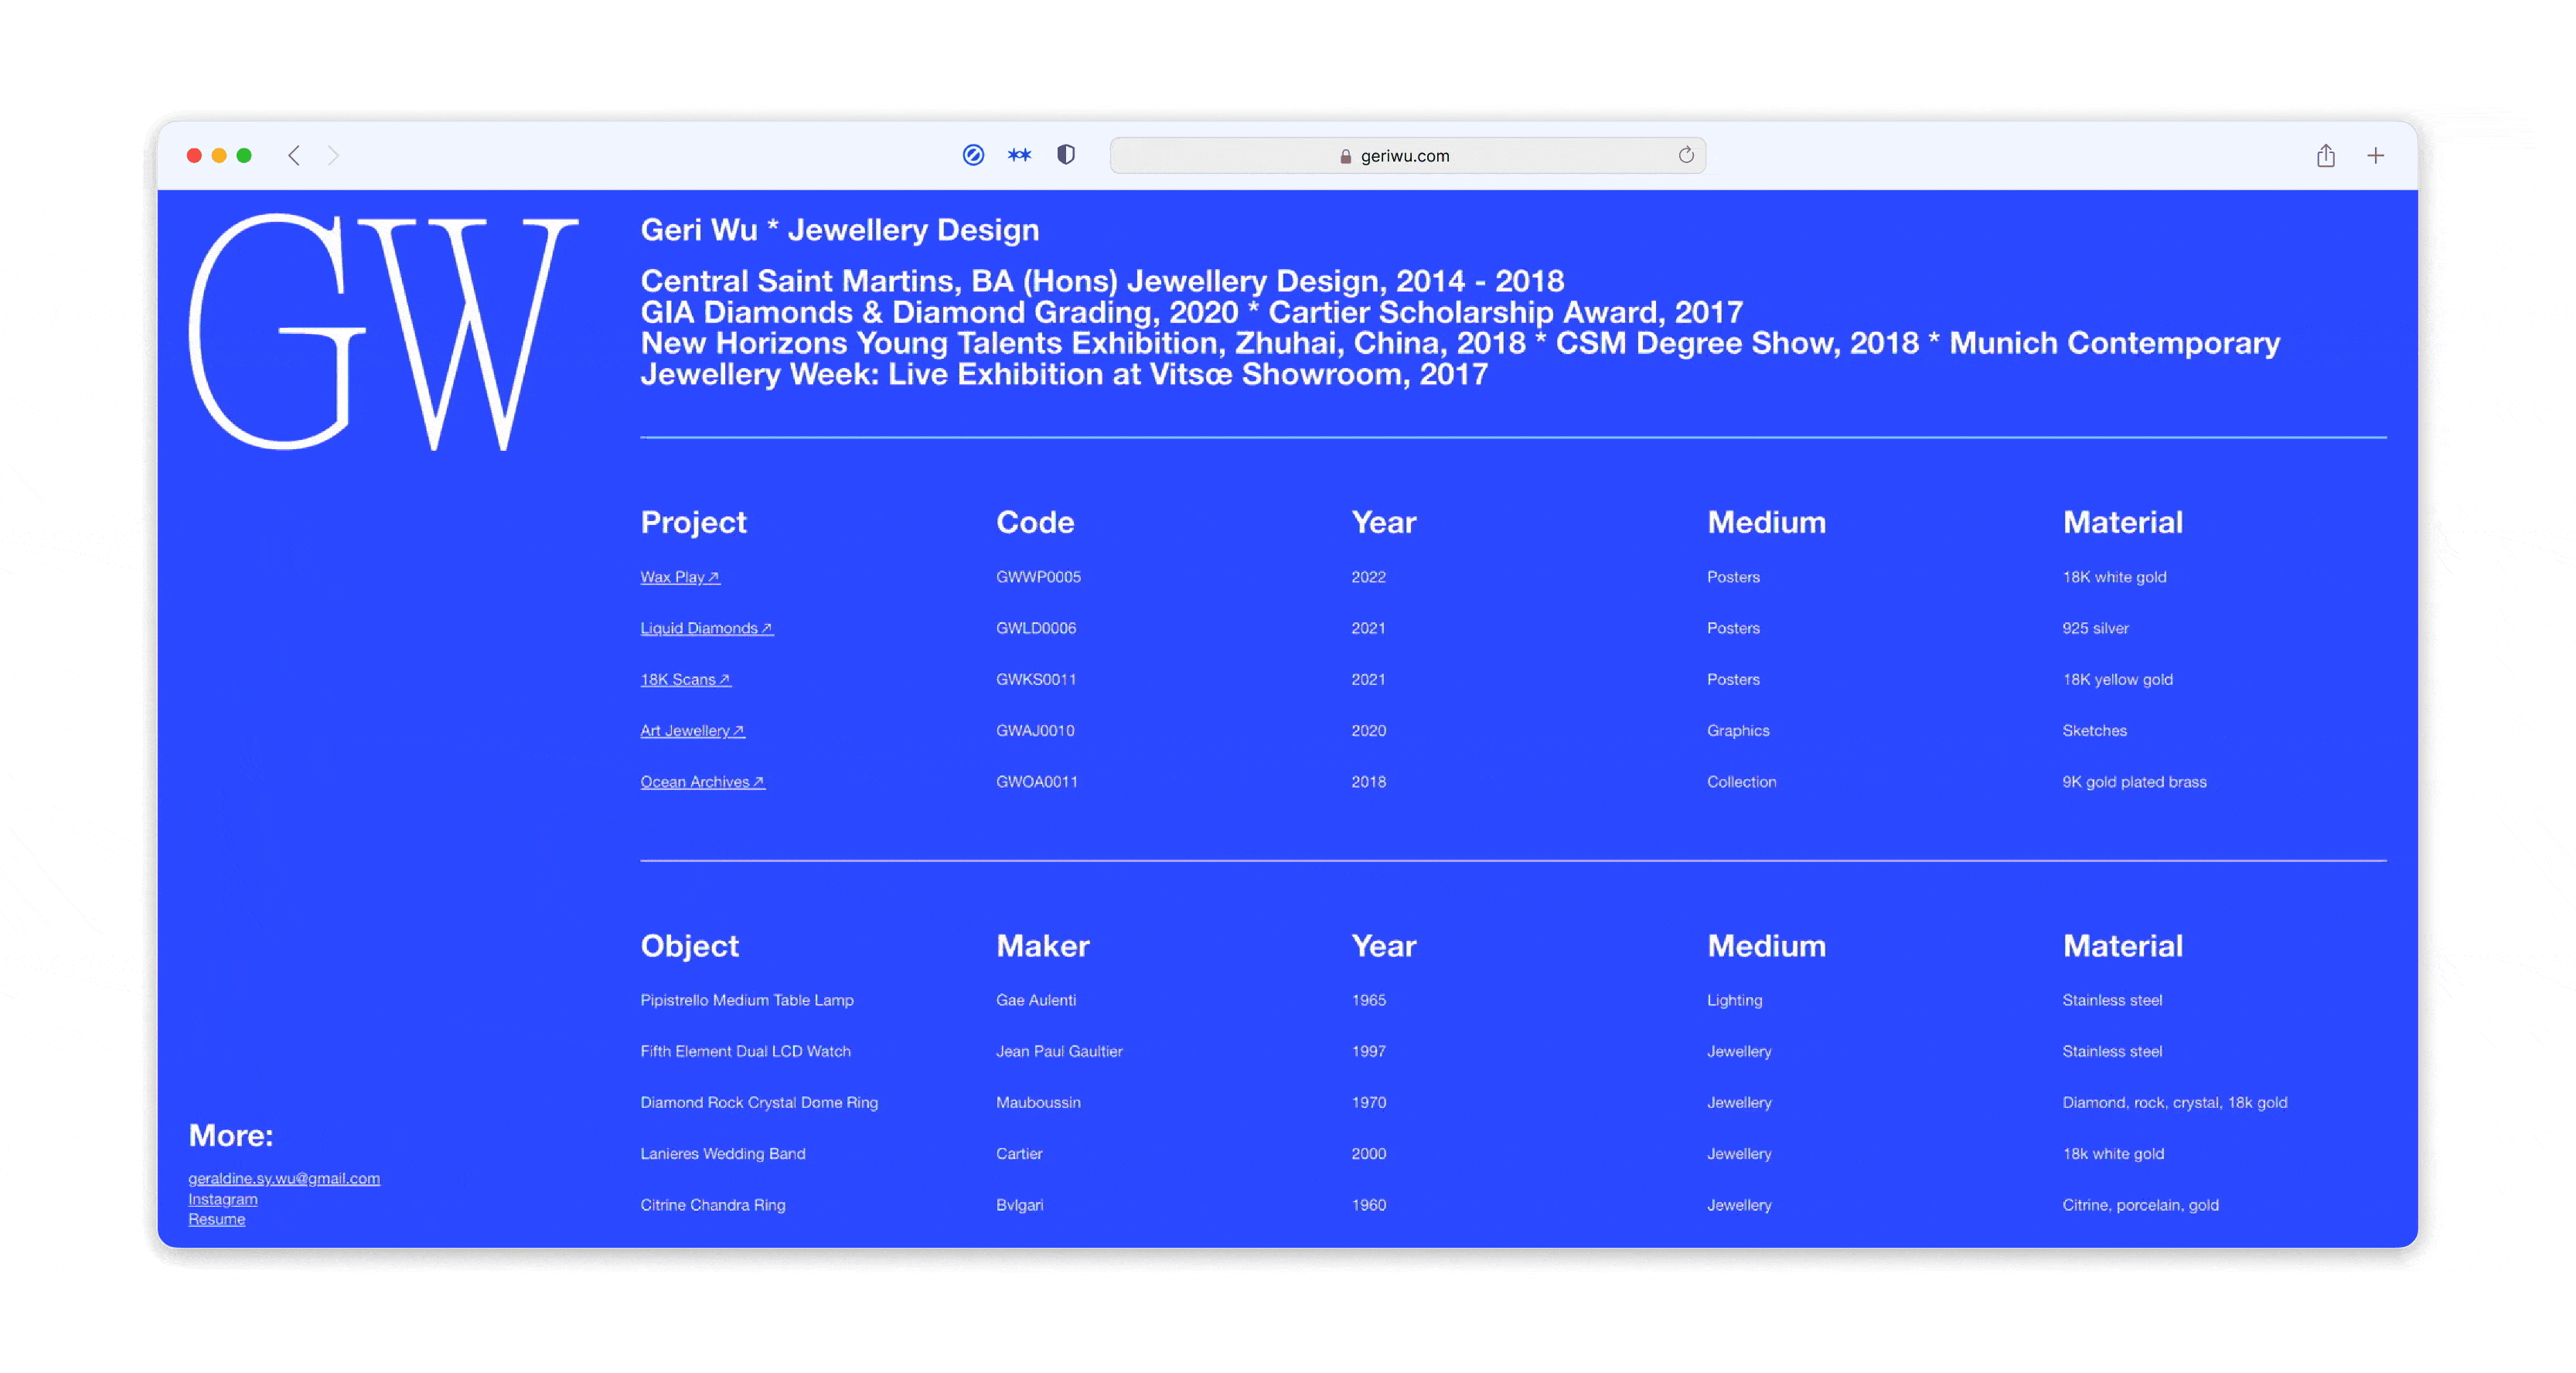
Task: Open a new tab with plus icon
Action: coord(2376,155)
